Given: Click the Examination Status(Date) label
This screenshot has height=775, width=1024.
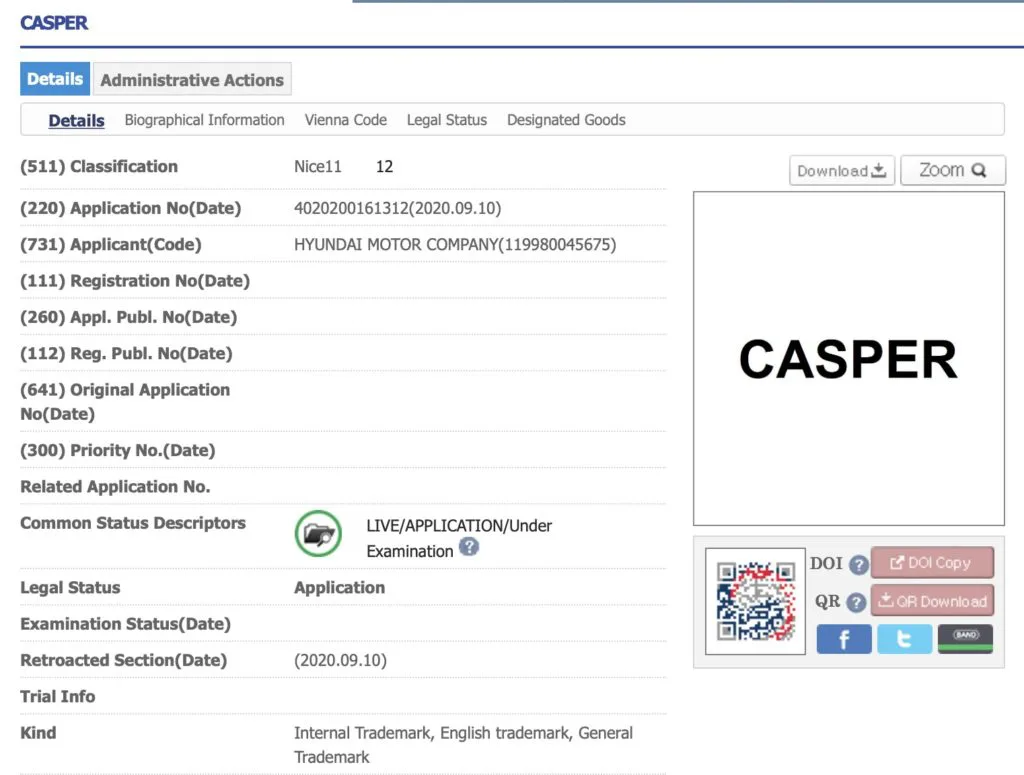Looking at the screenshot, I should (x=125, y=624).
